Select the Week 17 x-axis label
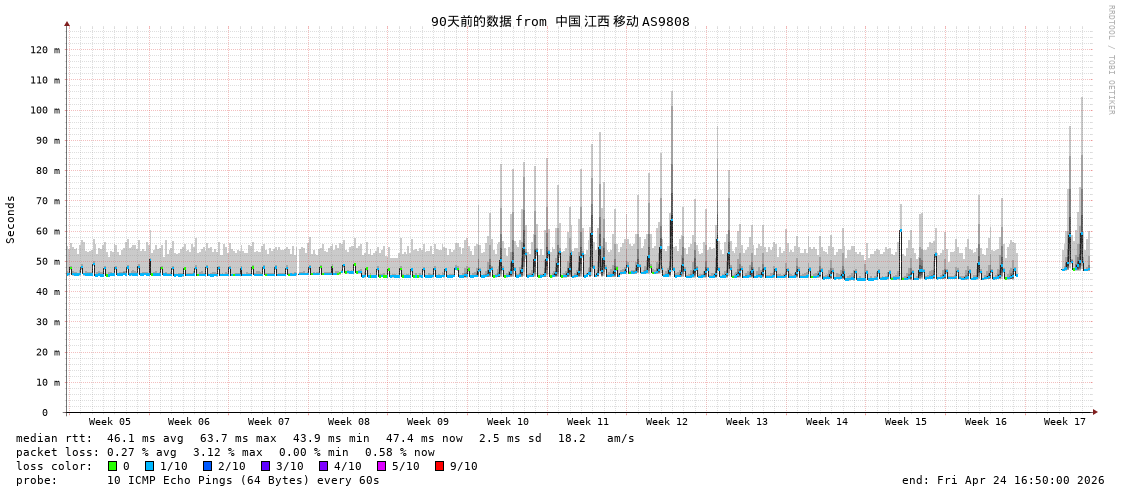The width and height of the screenshot is (1121, 494). tap(1065, 422)
